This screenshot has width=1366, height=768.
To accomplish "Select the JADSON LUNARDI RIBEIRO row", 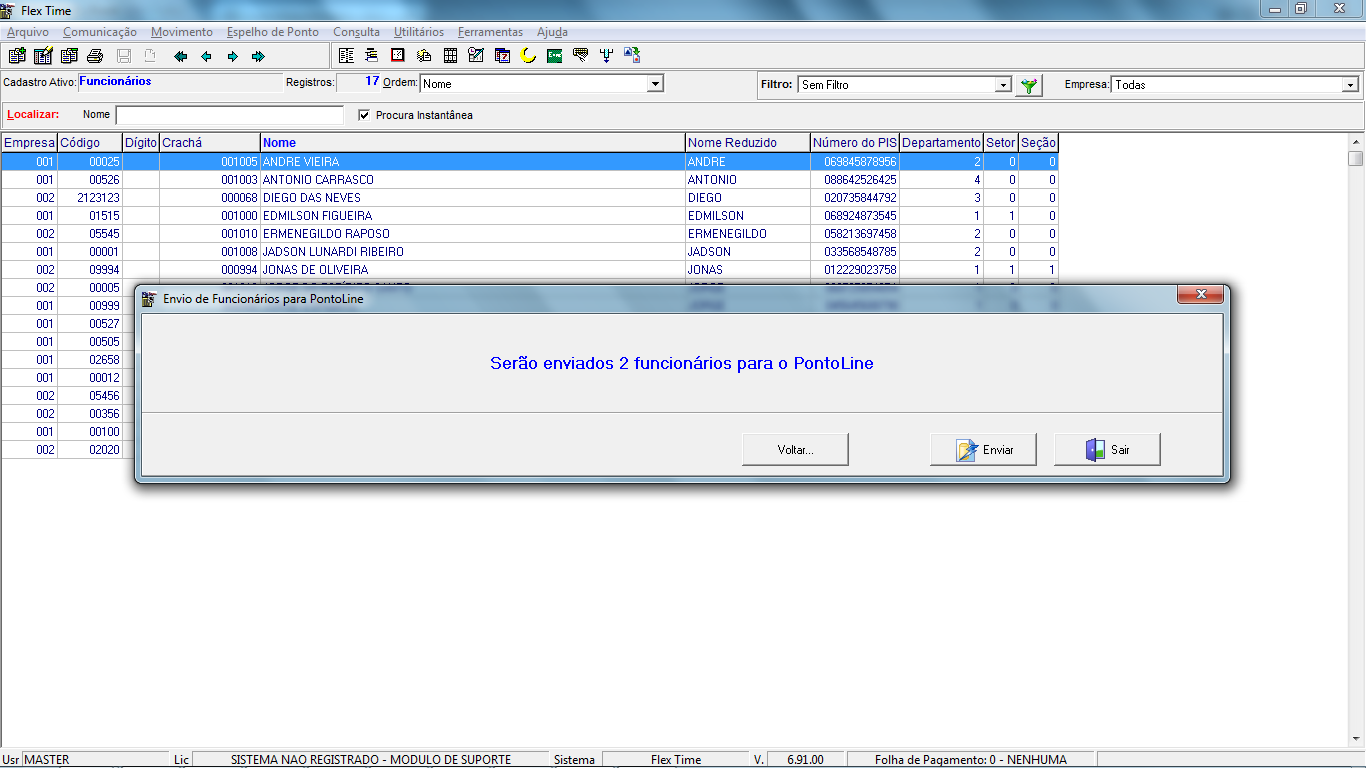I will pyautogui.click(x=529, y=252).
